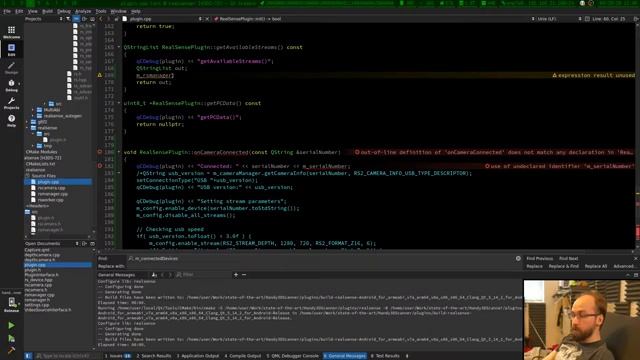Open settings.cpp in Open Documents list
Image resolution: width=640 pixels, height=360 pixels.
click(36, 305)
